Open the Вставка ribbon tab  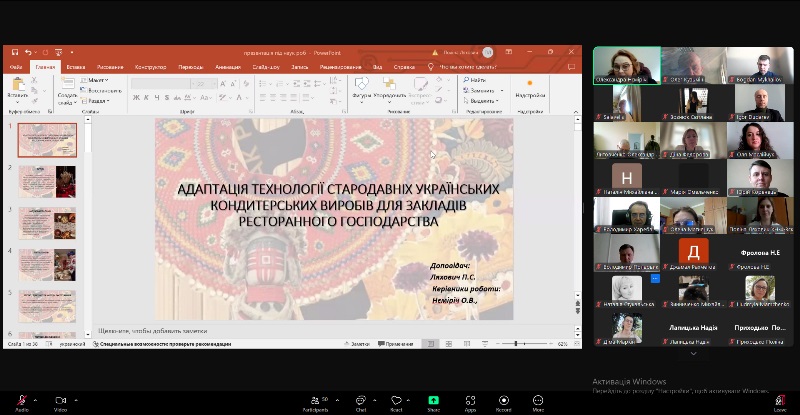(x=76, y=67)
